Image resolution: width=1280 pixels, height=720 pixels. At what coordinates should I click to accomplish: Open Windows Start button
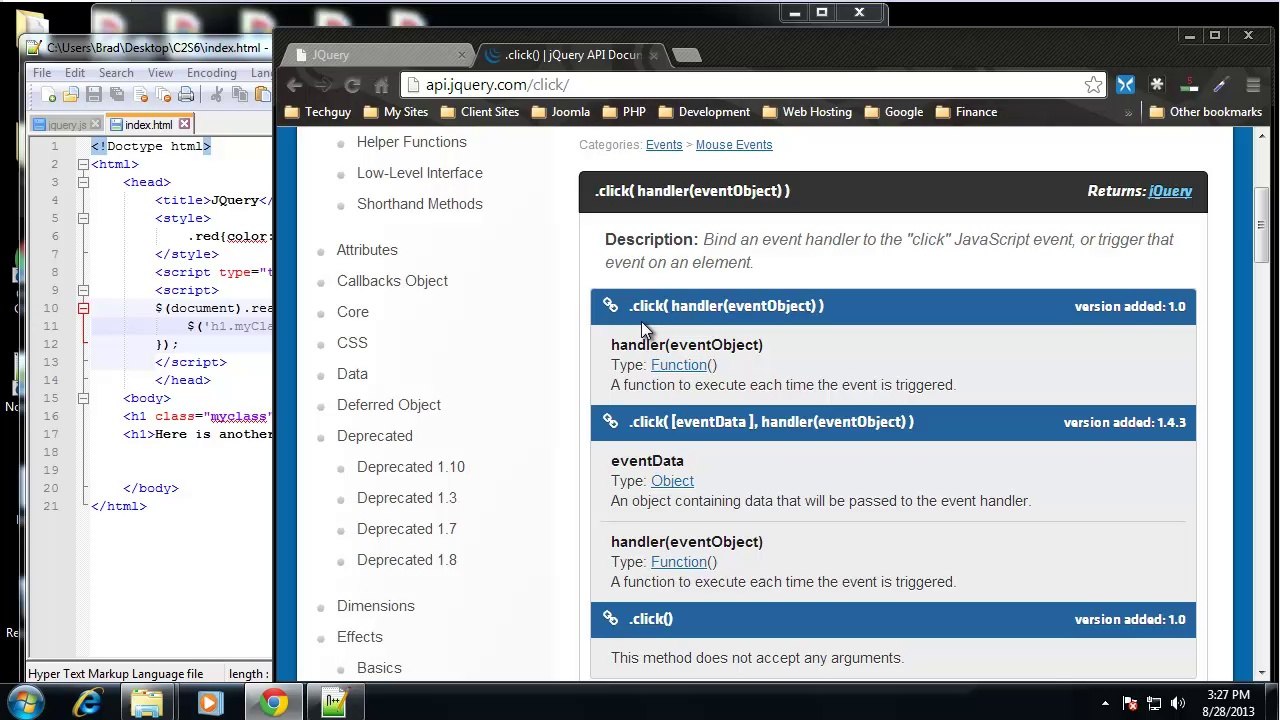(26, 703)
